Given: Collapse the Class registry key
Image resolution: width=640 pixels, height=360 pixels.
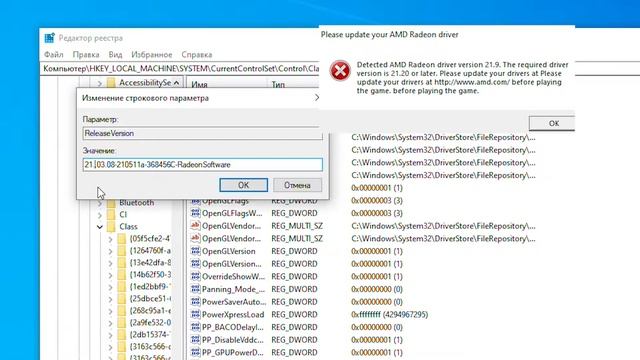Looking at the screenshot, I should [x=100, y=227].
